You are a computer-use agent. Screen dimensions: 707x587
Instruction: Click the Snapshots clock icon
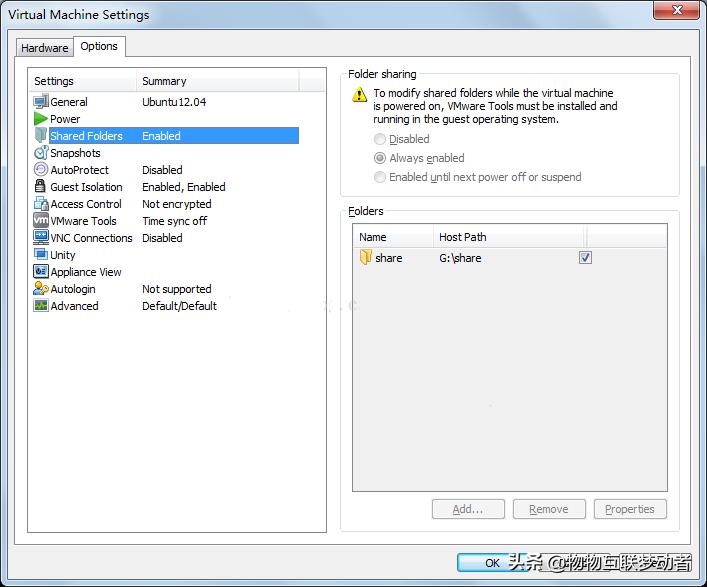coord(41,152)
